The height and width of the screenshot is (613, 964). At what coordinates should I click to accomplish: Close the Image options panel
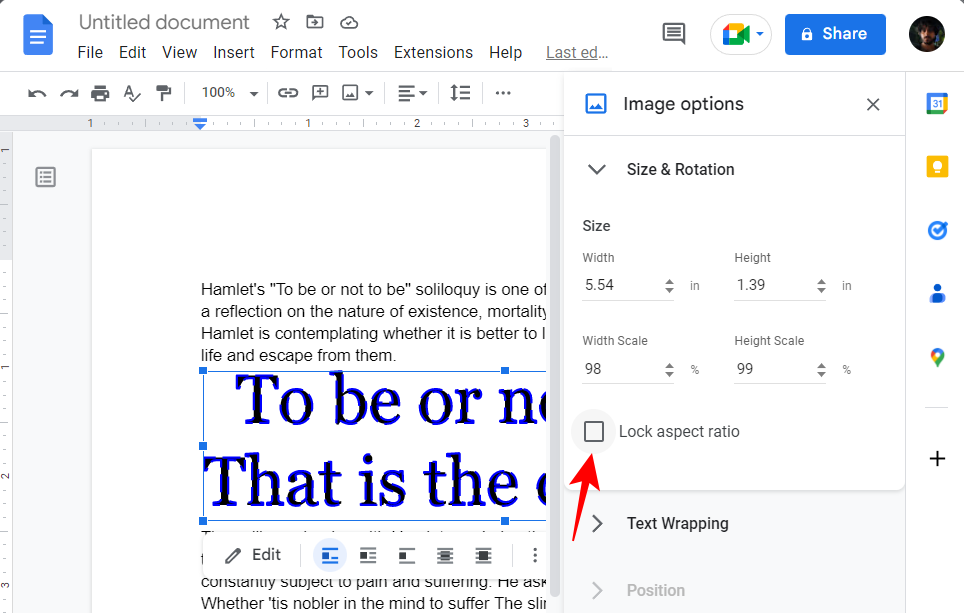[x=873, y=104]
